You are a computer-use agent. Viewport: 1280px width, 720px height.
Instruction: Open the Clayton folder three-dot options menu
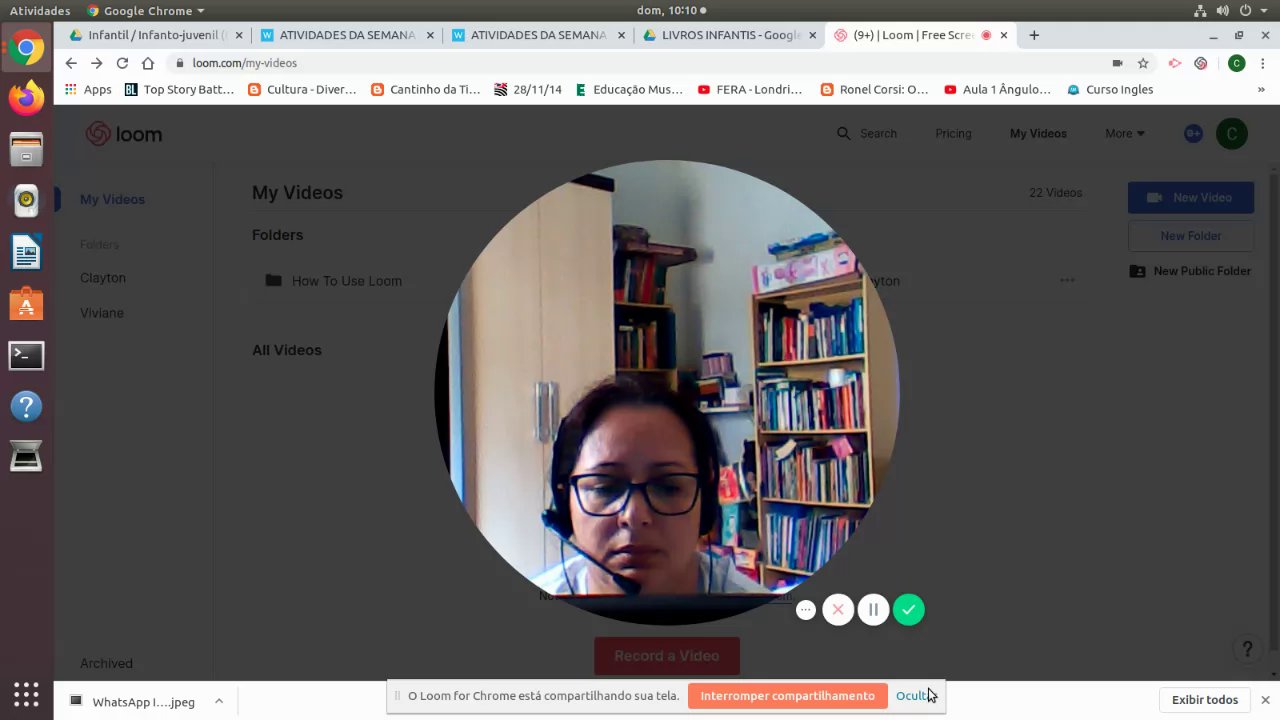pos(1067,281)
